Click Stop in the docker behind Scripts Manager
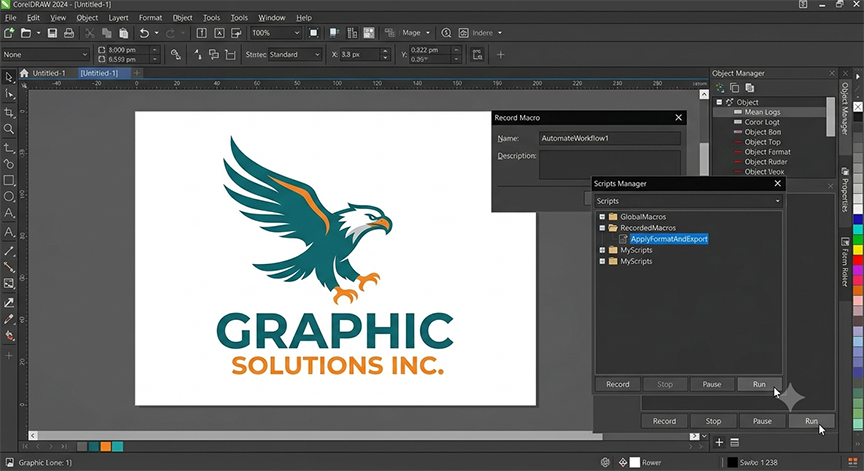Screen dimensions: 864x471 pos(713,421)
